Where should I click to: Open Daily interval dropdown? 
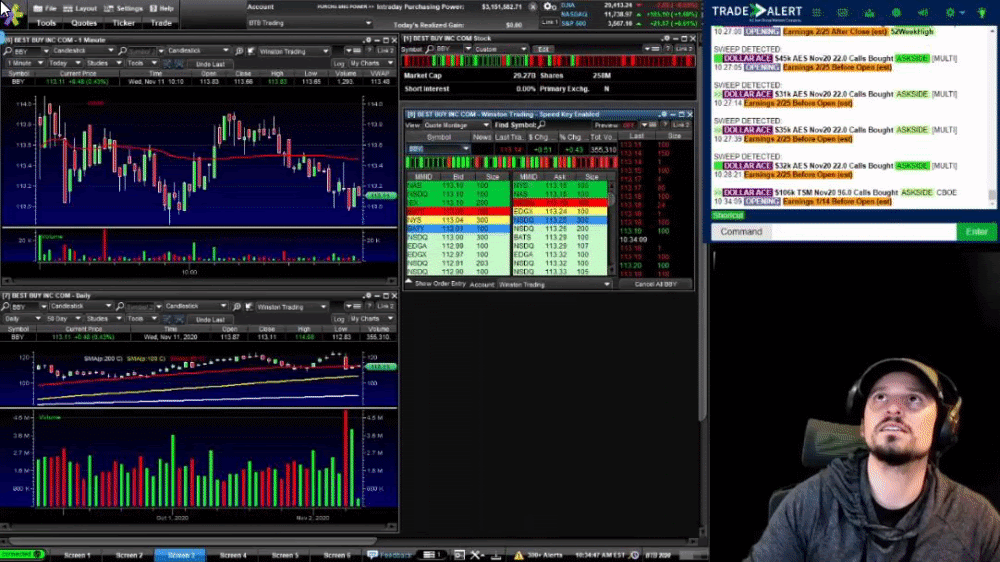coord(22,318)
